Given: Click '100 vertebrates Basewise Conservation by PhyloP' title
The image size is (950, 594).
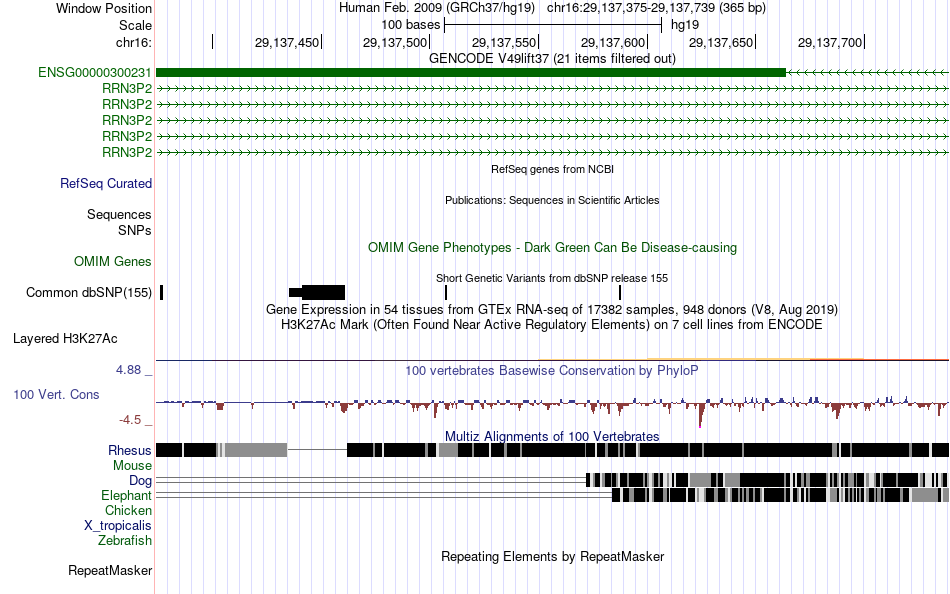Looking at the screenshot, I should tap(552, 370).
